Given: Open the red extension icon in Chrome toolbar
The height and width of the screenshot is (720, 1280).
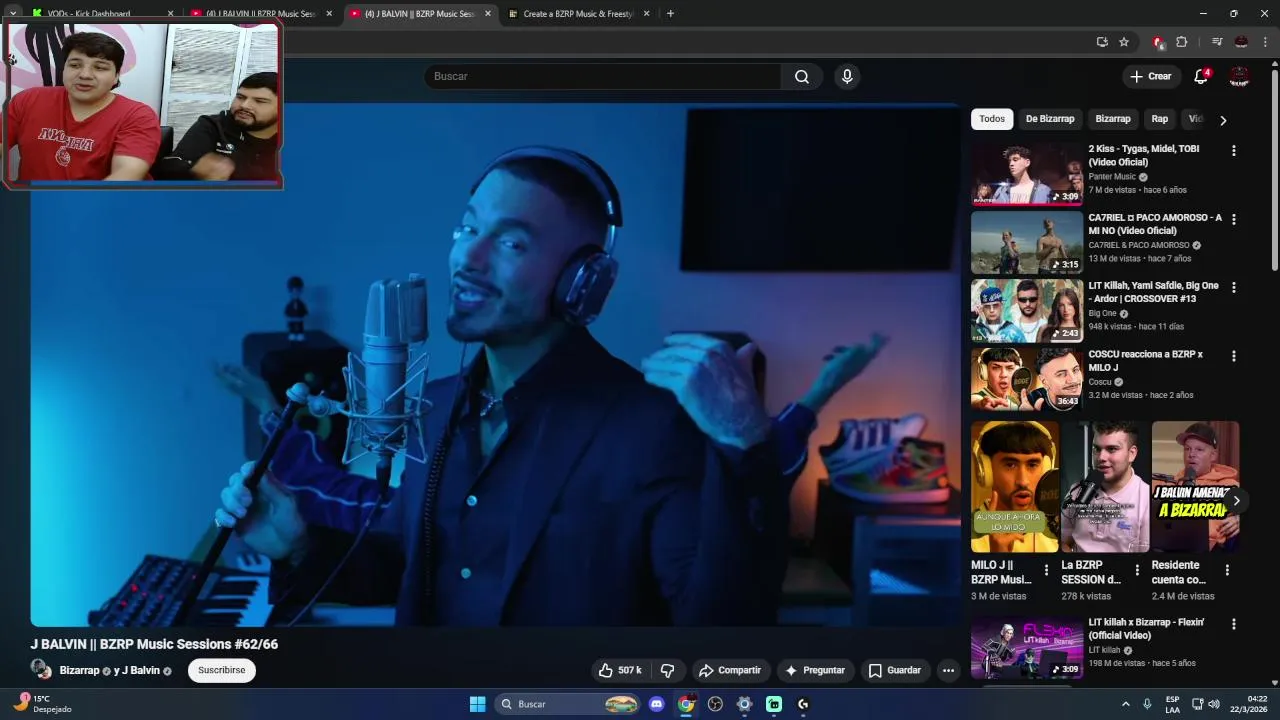Looking at the screenshot, I should pos(1158,42).
